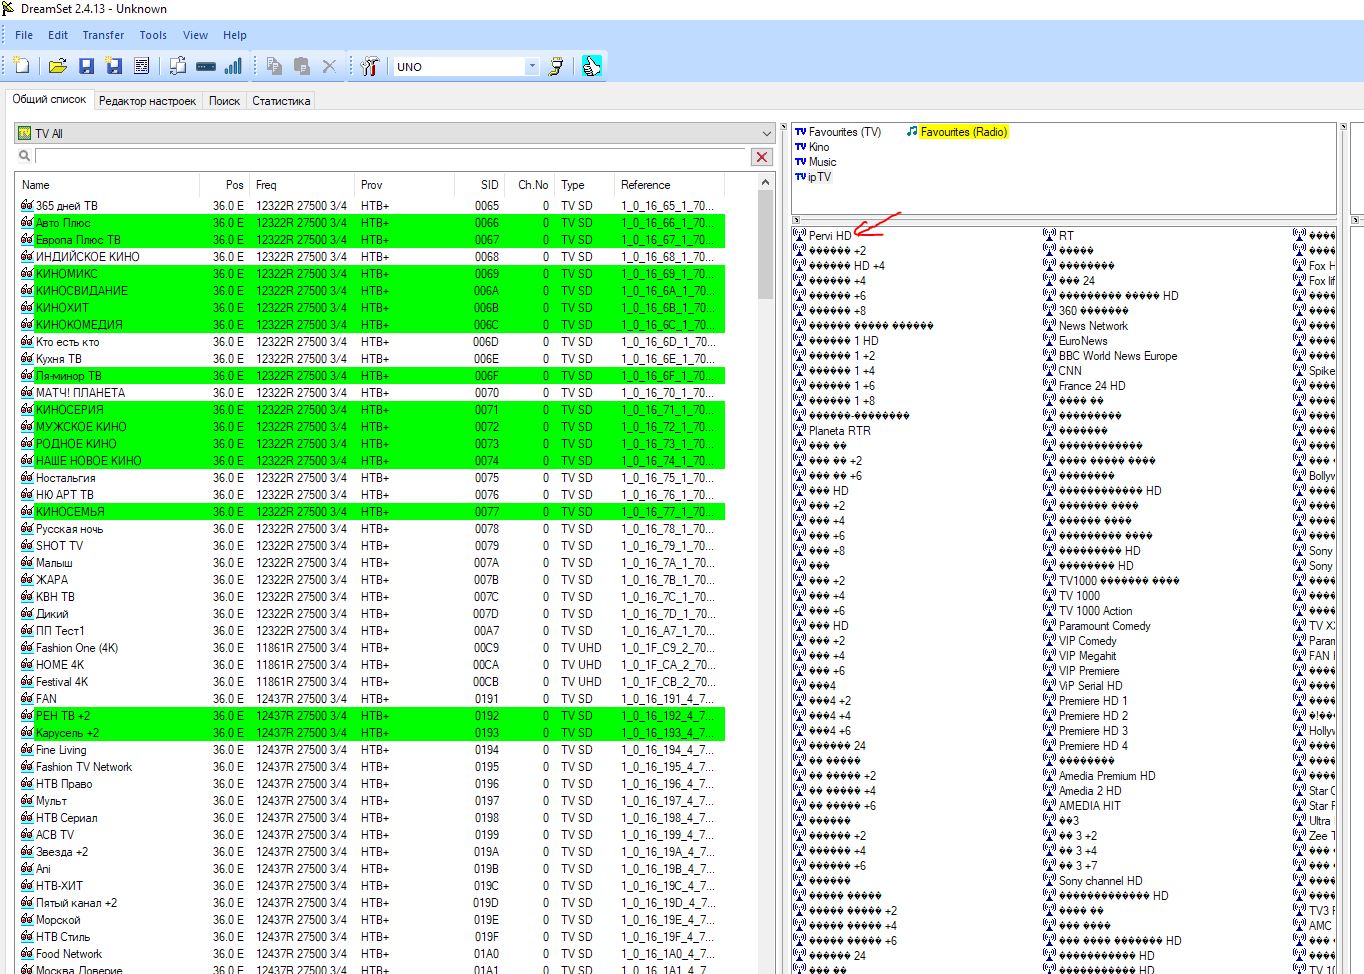Click the thumbs-up toolbar icon
The width and height of the screenshot is (1364, 974).
[592, 66]
